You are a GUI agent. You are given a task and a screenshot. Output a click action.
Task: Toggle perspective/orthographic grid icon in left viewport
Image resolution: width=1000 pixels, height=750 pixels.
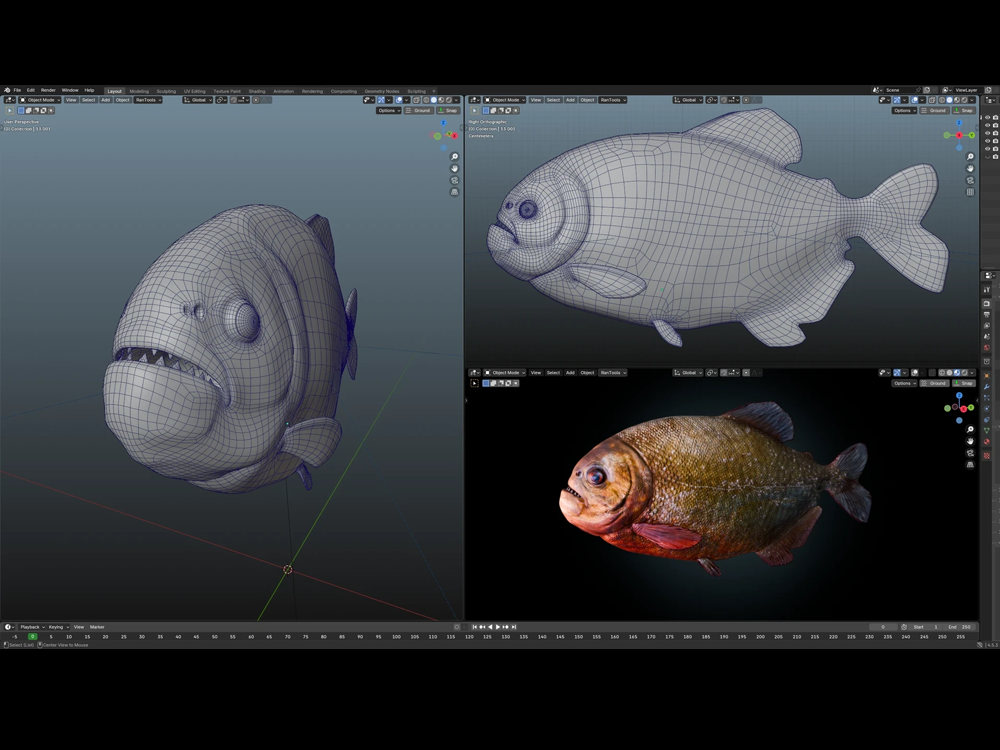(455, 192)
